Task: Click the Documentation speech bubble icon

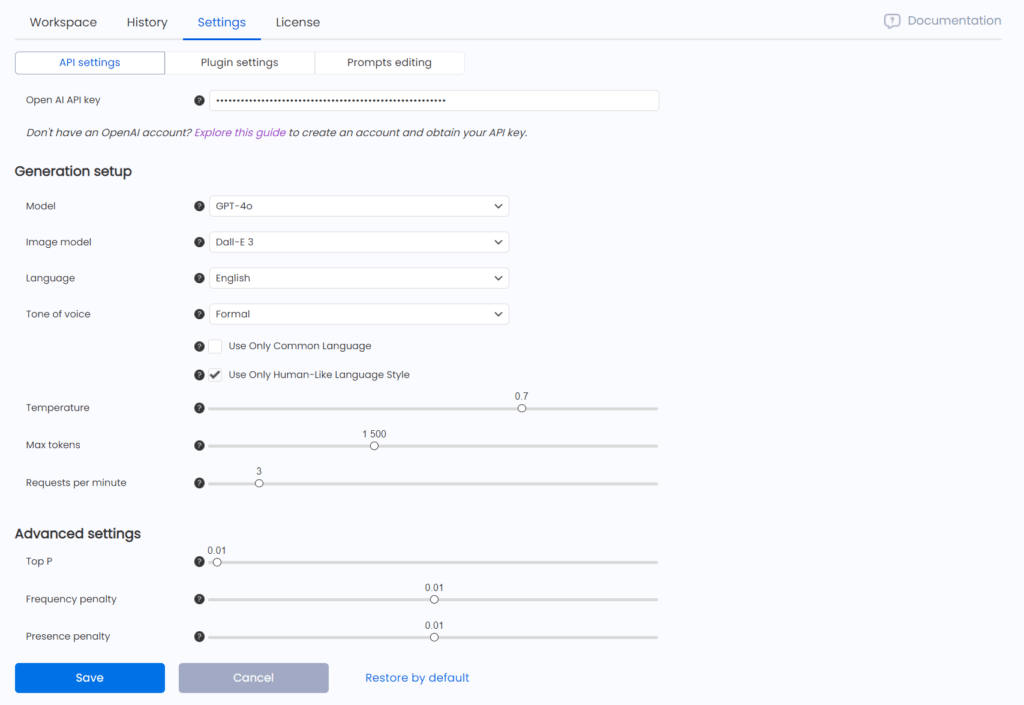Action: tap(891, 22)
